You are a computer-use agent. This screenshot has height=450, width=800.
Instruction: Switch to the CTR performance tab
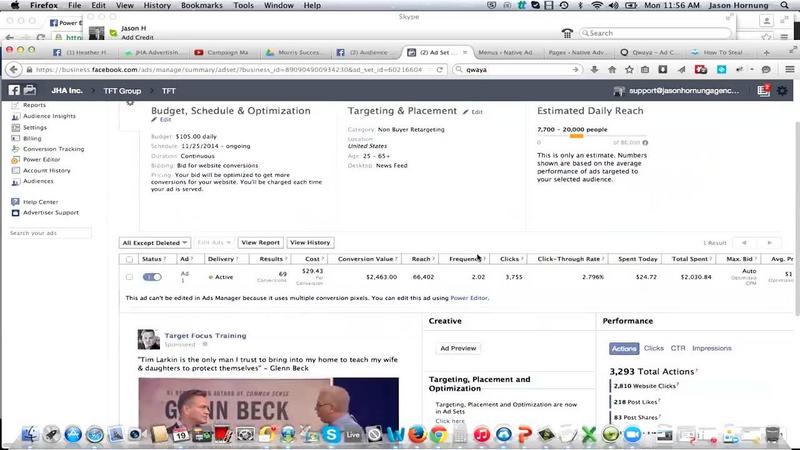click(x=678, y=348)
